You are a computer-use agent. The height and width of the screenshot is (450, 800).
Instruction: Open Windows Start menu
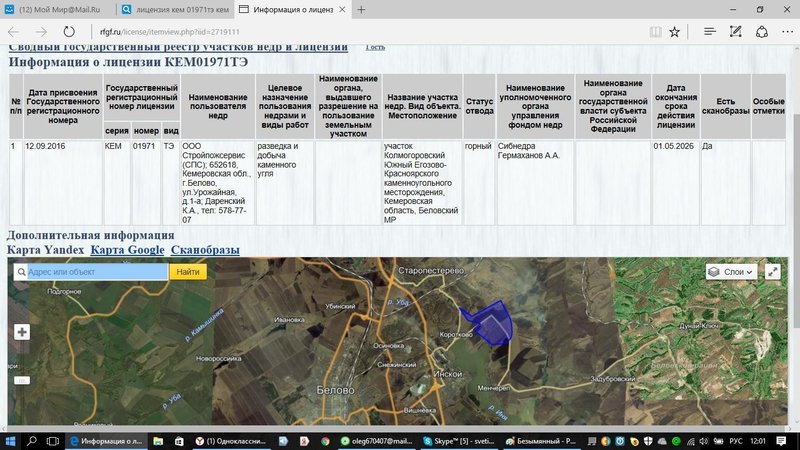(10, 440)
